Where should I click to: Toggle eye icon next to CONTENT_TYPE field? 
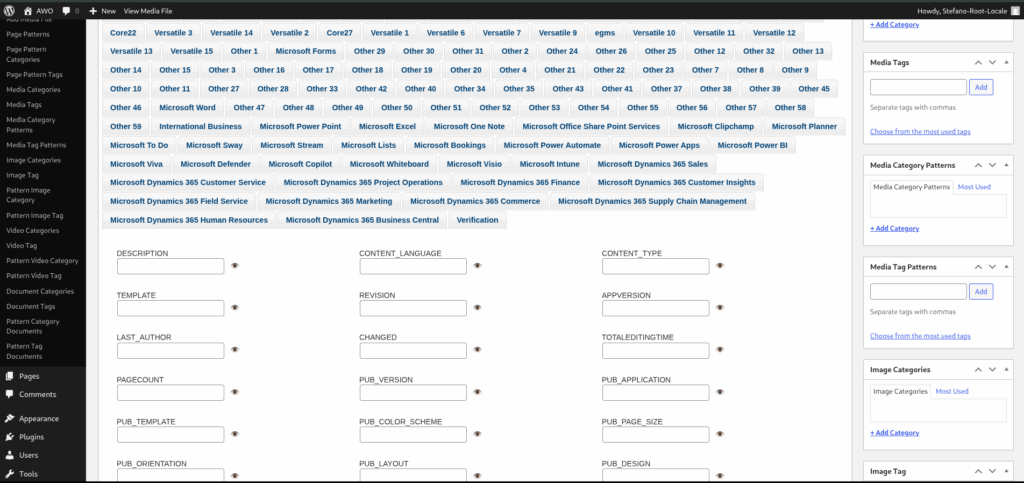[x=720, y=266]
